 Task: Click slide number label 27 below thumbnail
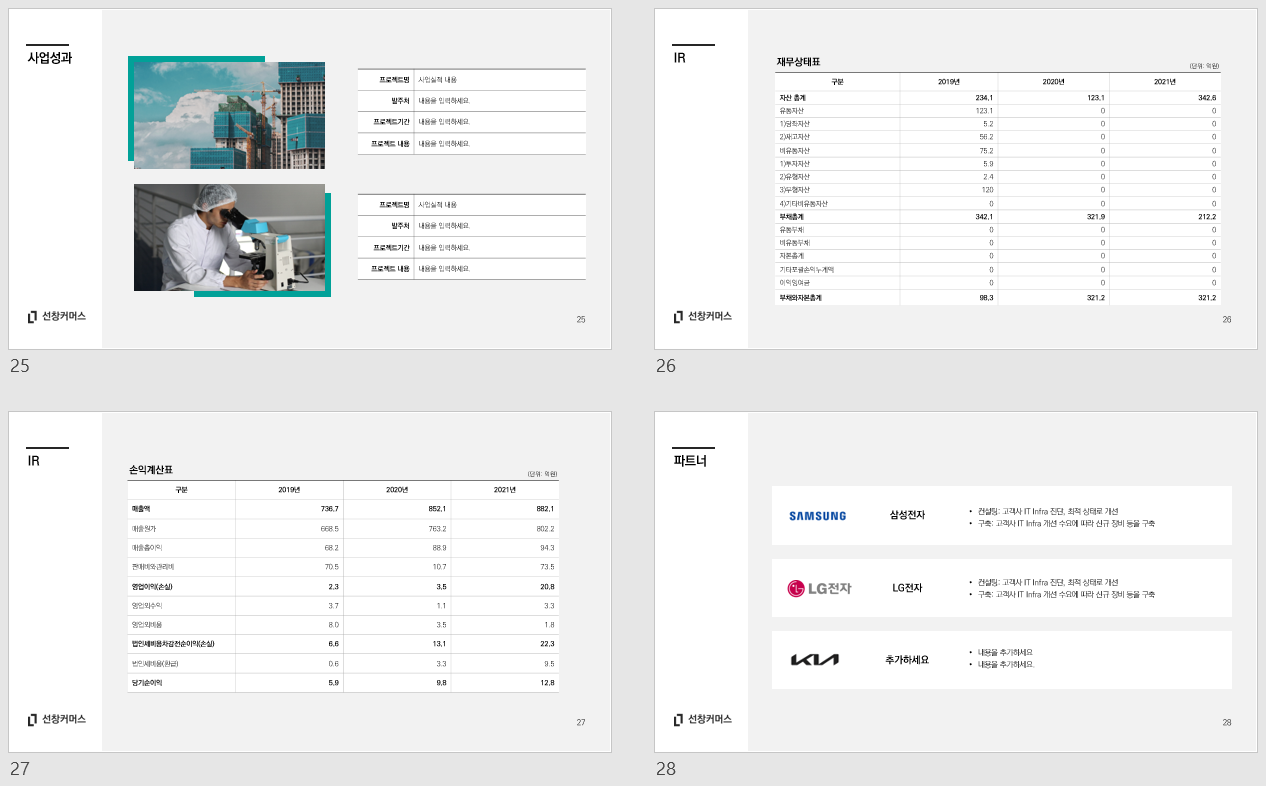coord(20,769)
